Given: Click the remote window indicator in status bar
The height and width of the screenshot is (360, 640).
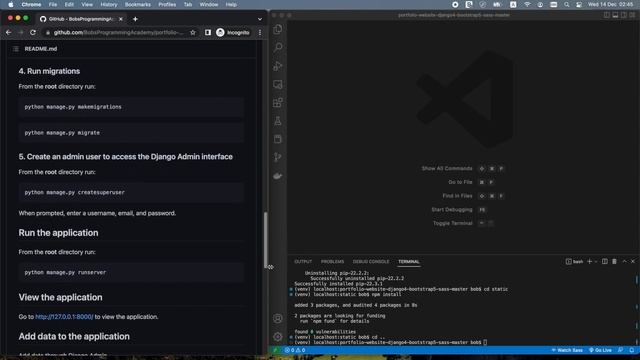Looking at the screenshot, I should 275,350.
